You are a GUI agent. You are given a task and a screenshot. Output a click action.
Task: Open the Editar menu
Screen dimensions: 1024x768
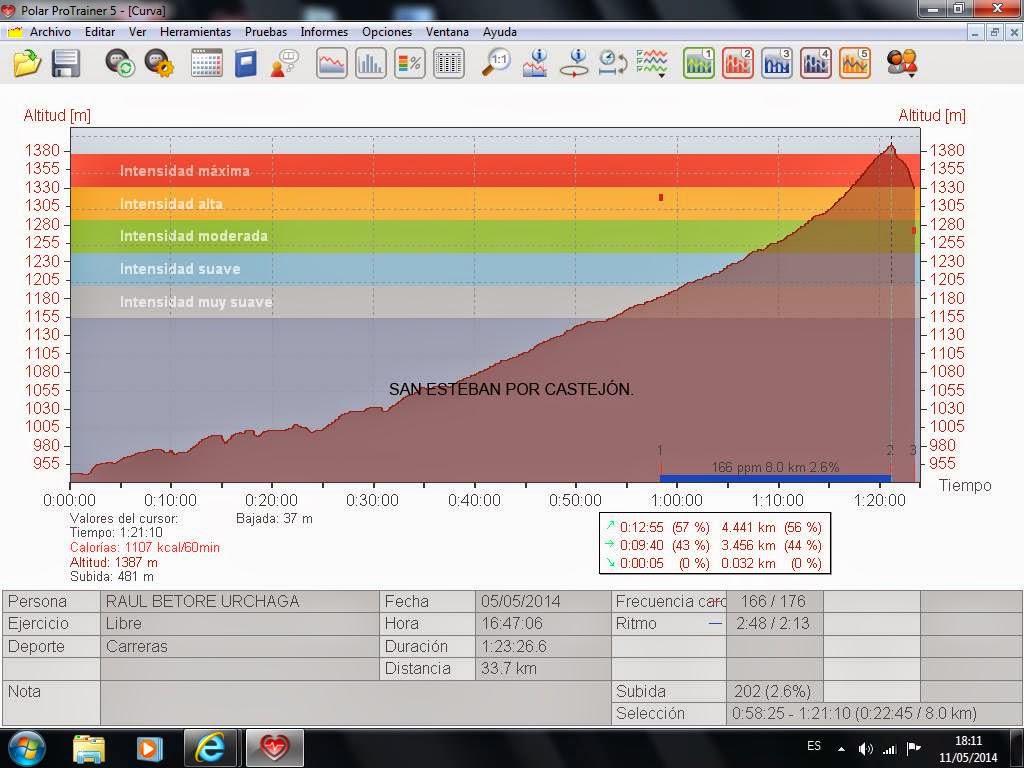click(x=100, y=31)
